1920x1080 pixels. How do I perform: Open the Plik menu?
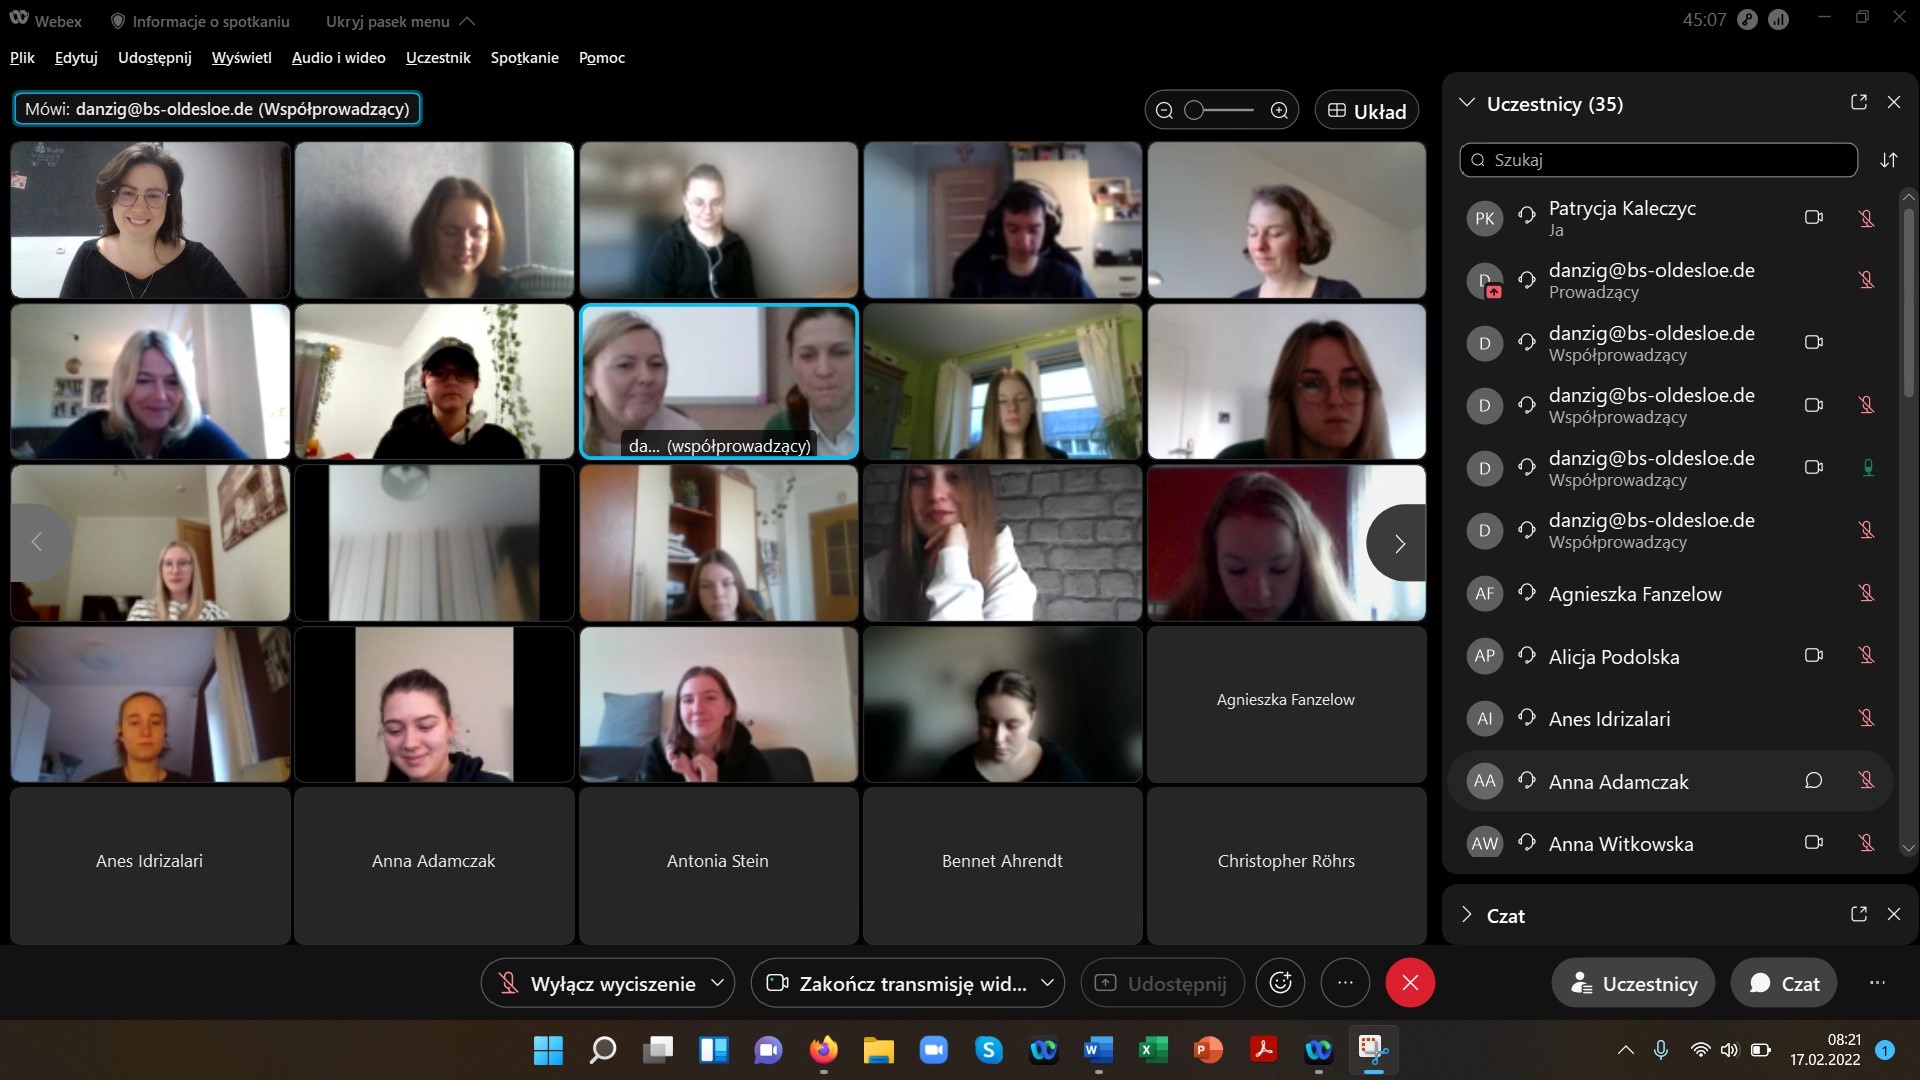pyautogui.click(x=22, y=58)
